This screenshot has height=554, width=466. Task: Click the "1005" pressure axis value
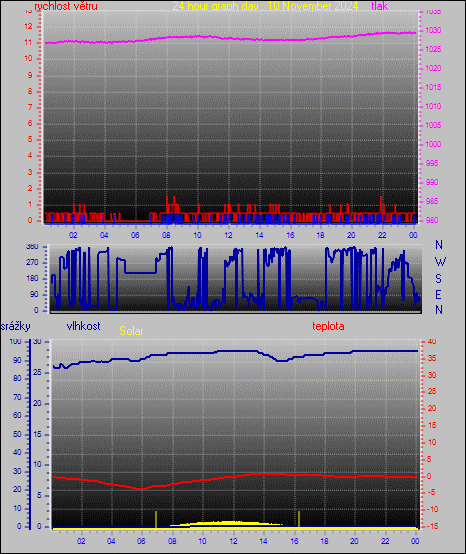pyautogui.click(x=433, y=125)
